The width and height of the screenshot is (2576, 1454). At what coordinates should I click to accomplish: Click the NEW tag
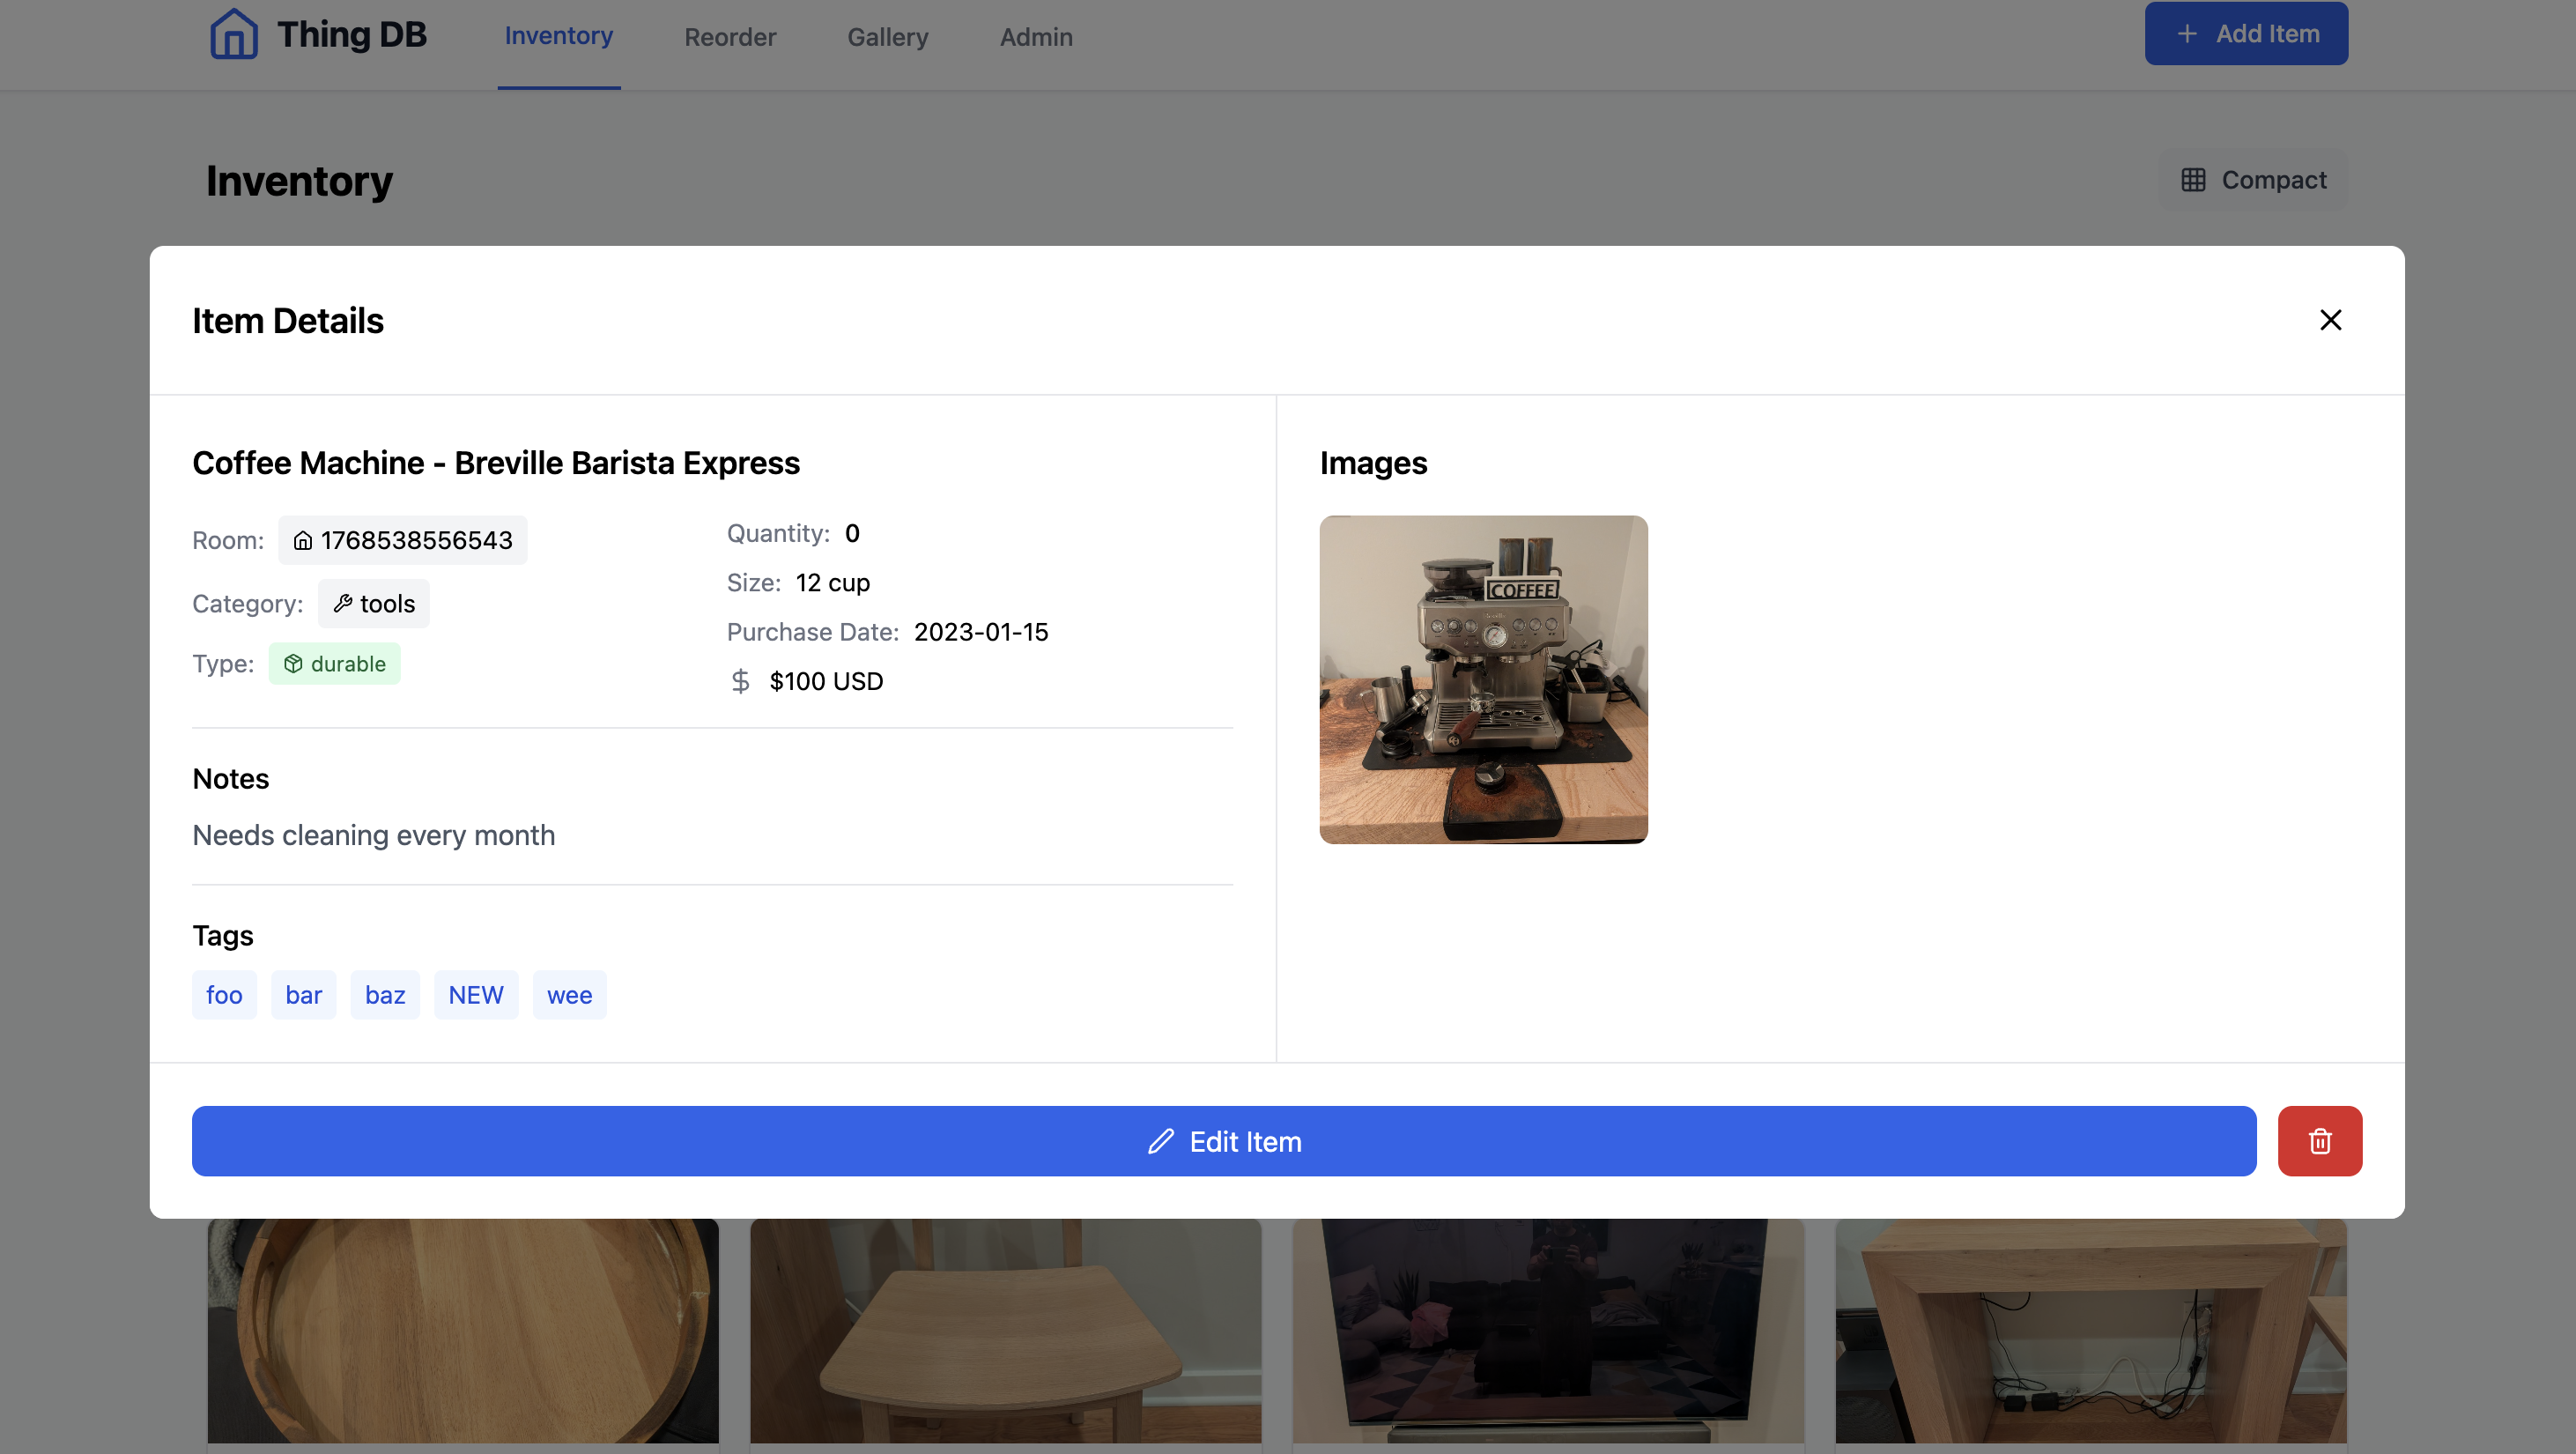click(x=476, y=995)
